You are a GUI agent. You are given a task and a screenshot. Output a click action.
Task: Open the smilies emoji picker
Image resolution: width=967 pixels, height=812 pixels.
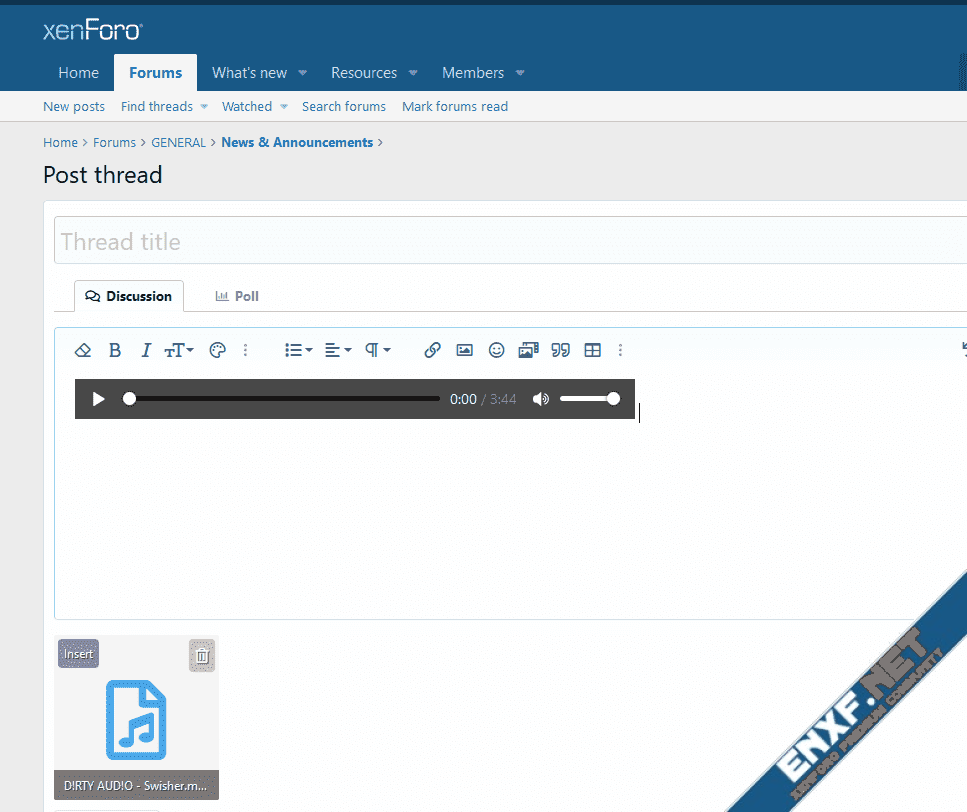[496, 350]
